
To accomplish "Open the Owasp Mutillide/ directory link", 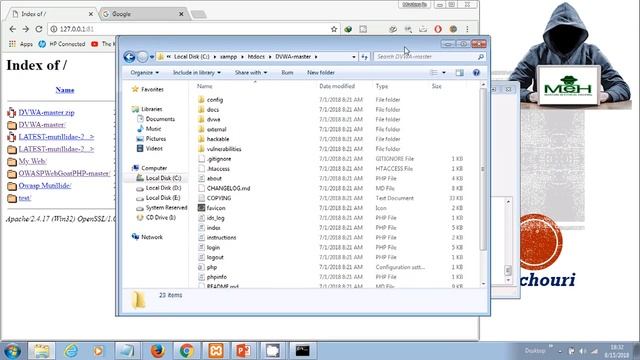I will click(45, 186).
